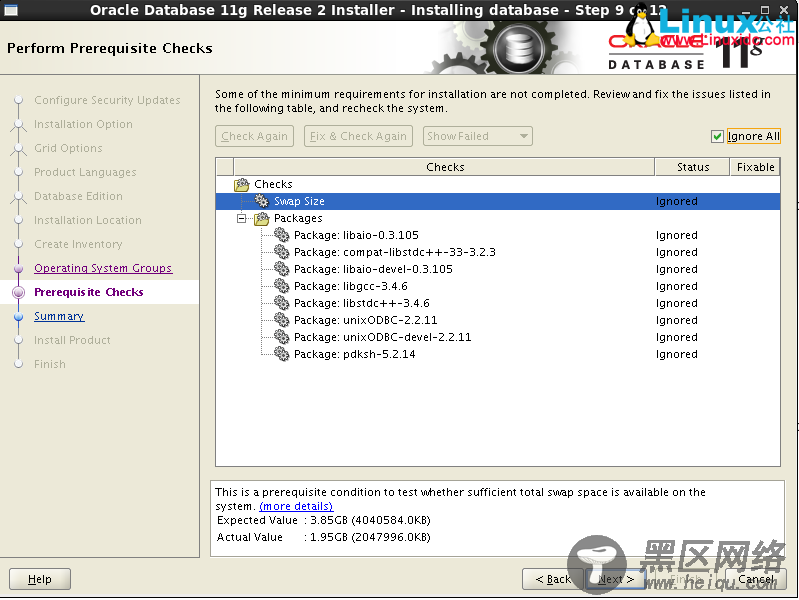Click the Install Product step label
Screen dimensions: 799x600
(x=72, y=340)
